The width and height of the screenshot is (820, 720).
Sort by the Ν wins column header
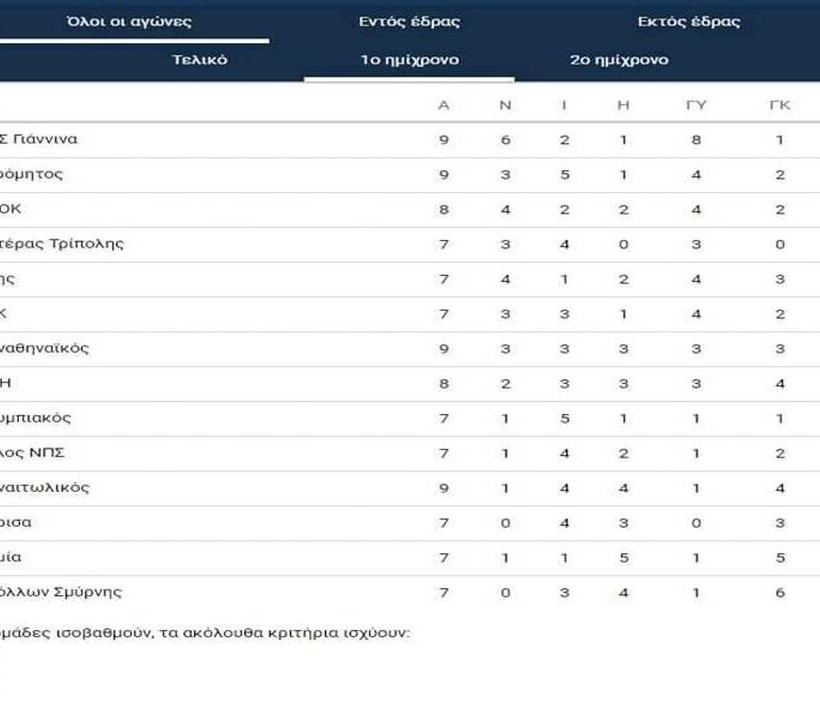(x=505, y=105)
